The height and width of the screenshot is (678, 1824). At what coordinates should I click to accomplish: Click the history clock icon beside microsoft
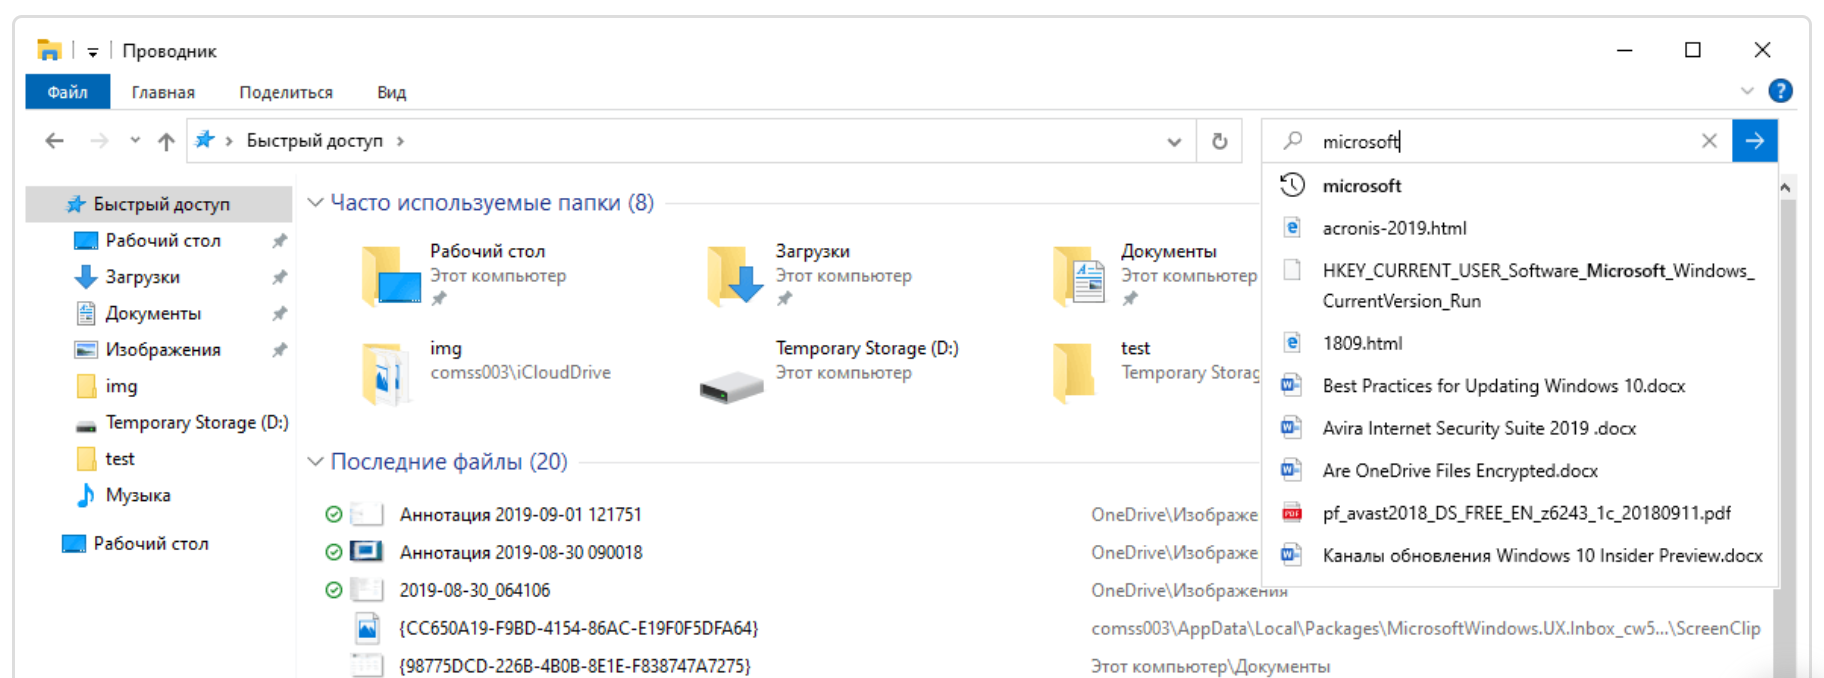[x=1292, y=185]
